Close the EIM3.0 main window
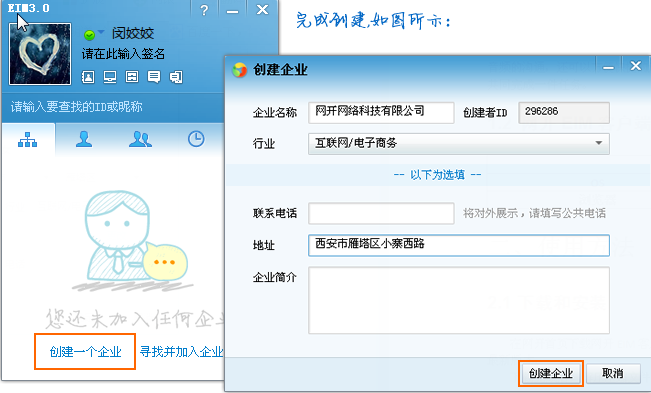 tap(262, 10)
